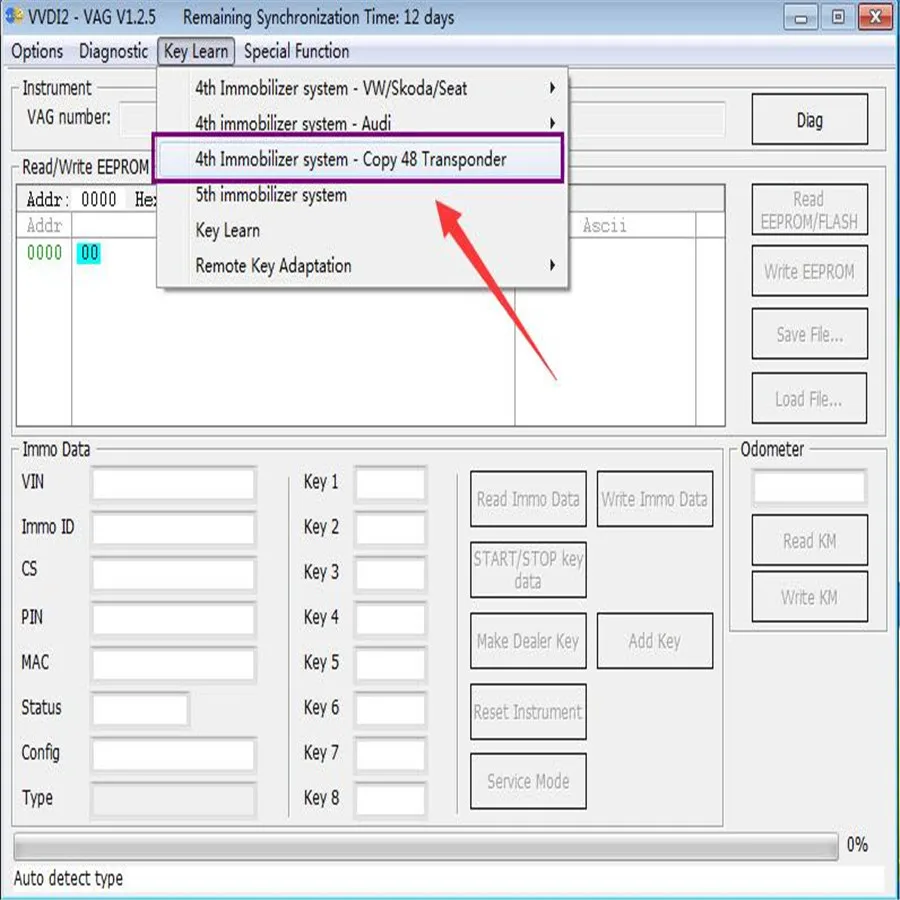This screenshot has height=900, width=900.
Task: Focus the Status input field
Action: (x=140, y=709)
